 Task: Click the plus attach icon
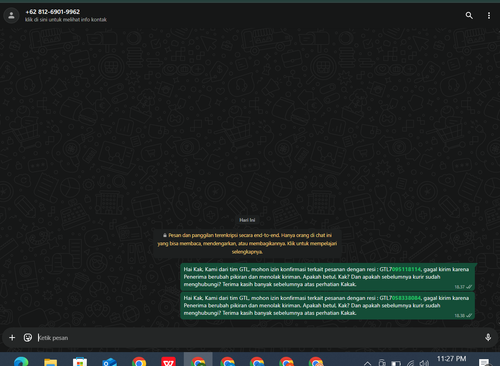pyautogui.click(x=12, y=338)
